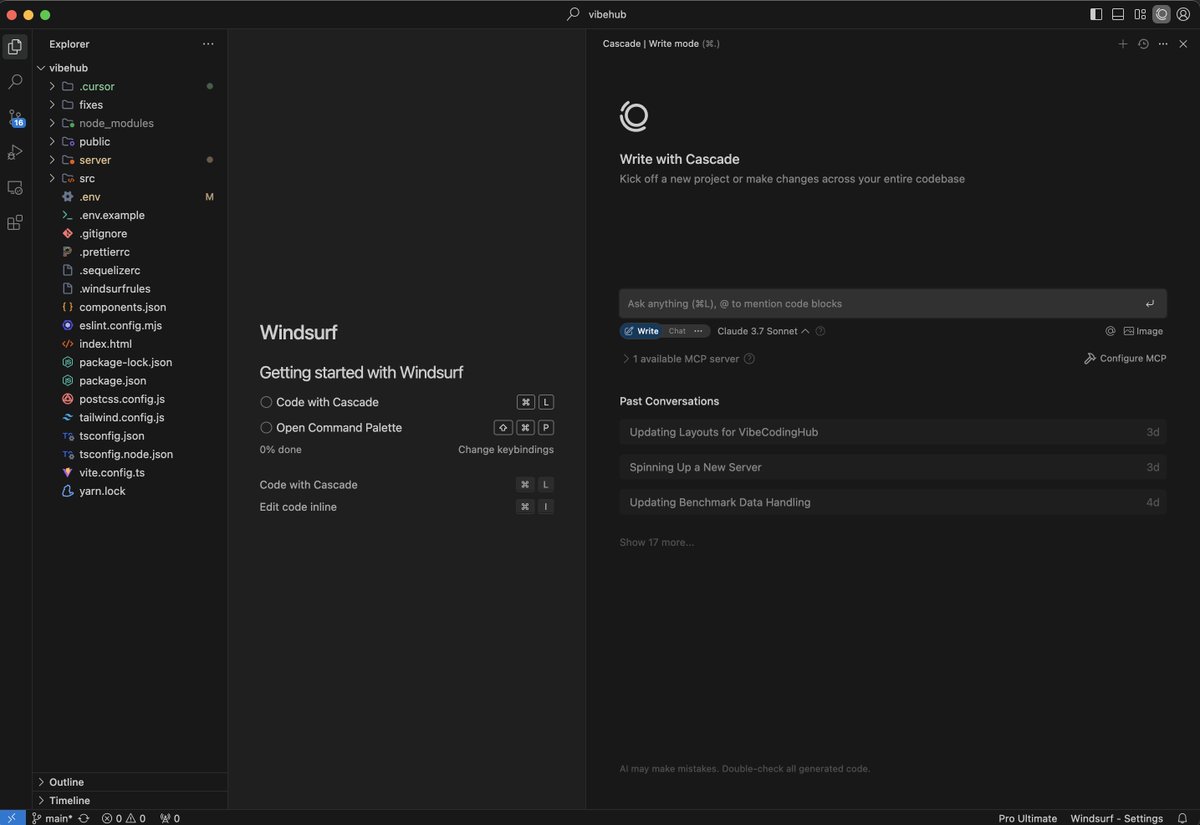This screenshot has width=1200, height=825.
Task: Click the ports indicator showing 0
Action: pos(169,818)
